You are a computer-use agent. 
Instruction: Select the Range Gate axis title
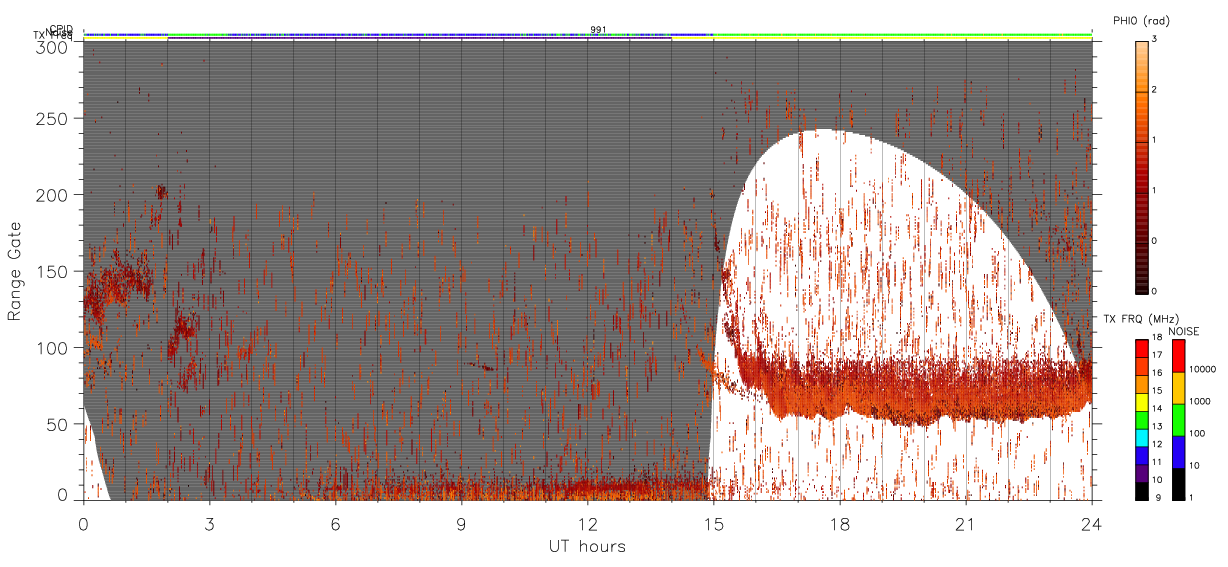point(15,273)
